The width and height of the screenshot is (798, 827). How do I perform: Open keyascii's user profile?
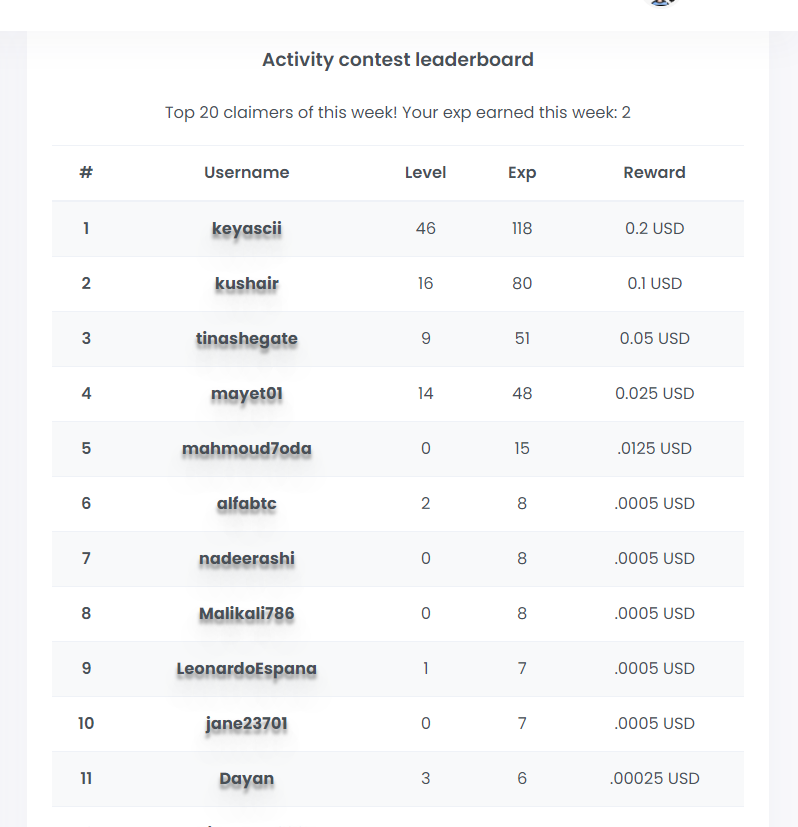(x=247, y=228)
